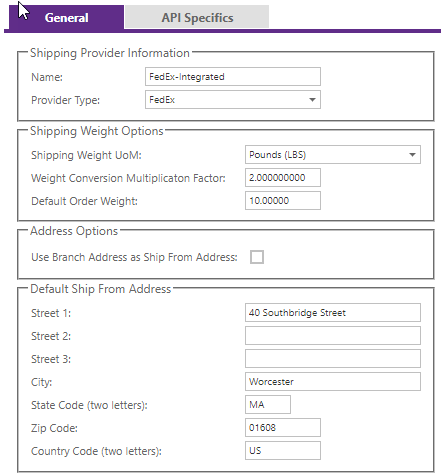Click the Country Code field with US
Screen dimensions: 441x475
283,451
